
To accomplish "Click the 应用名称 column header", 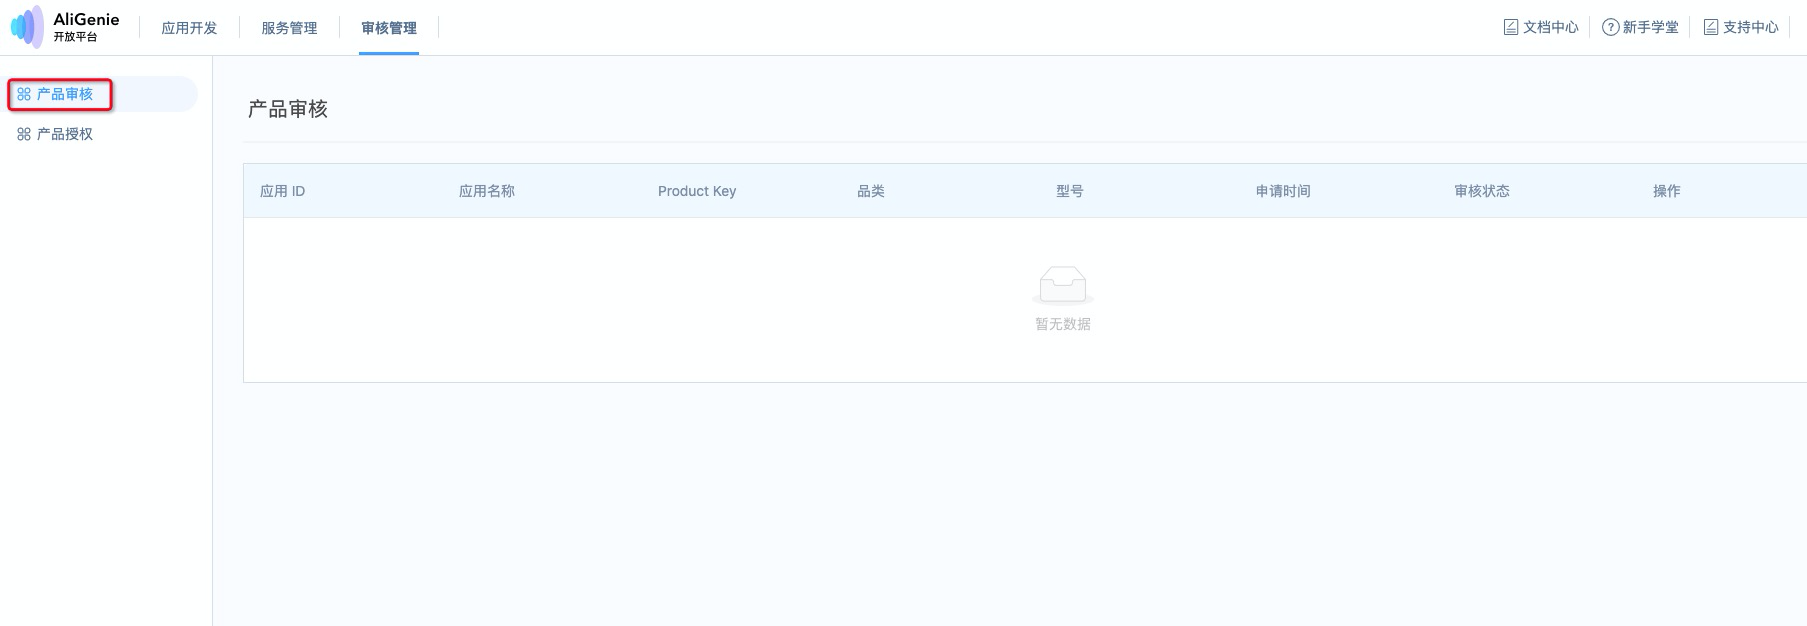I will [x=487, y=191].
